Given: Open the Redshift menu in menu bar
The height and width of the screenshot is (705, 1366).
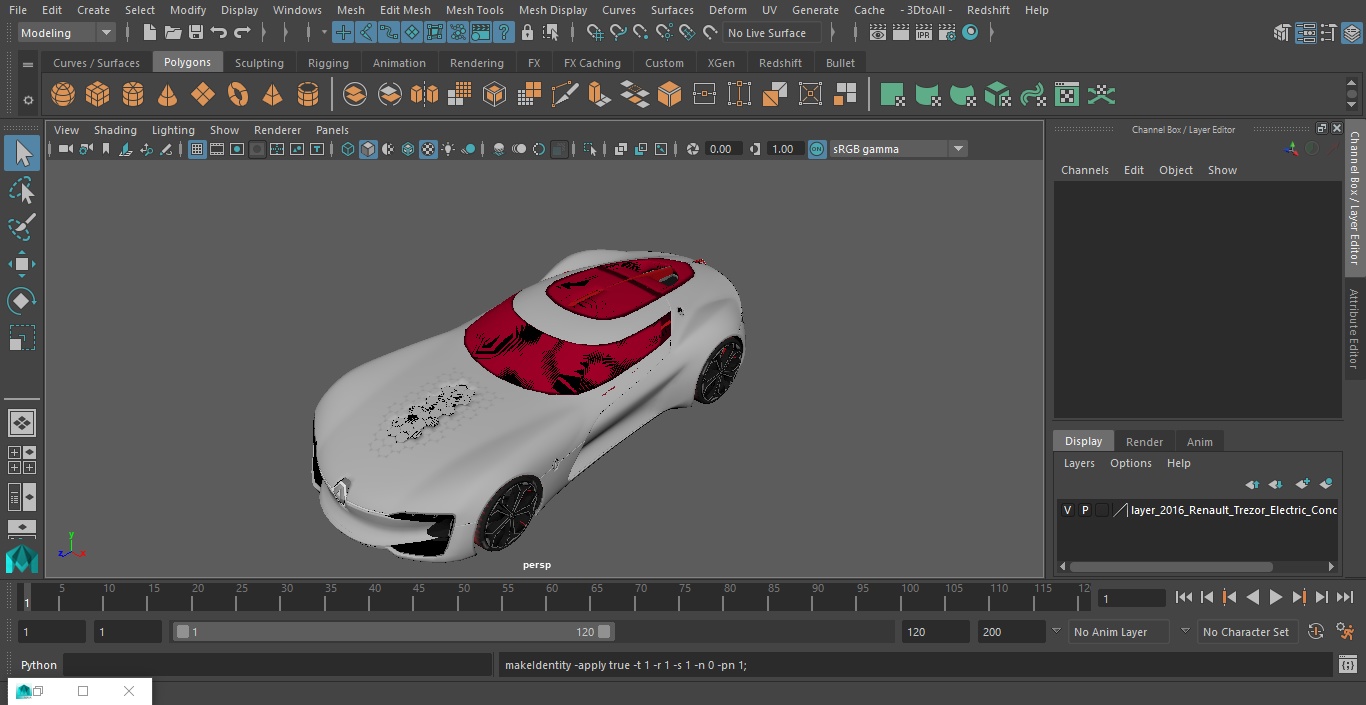Looking at the screenshot, I should [x=988, y=10].
